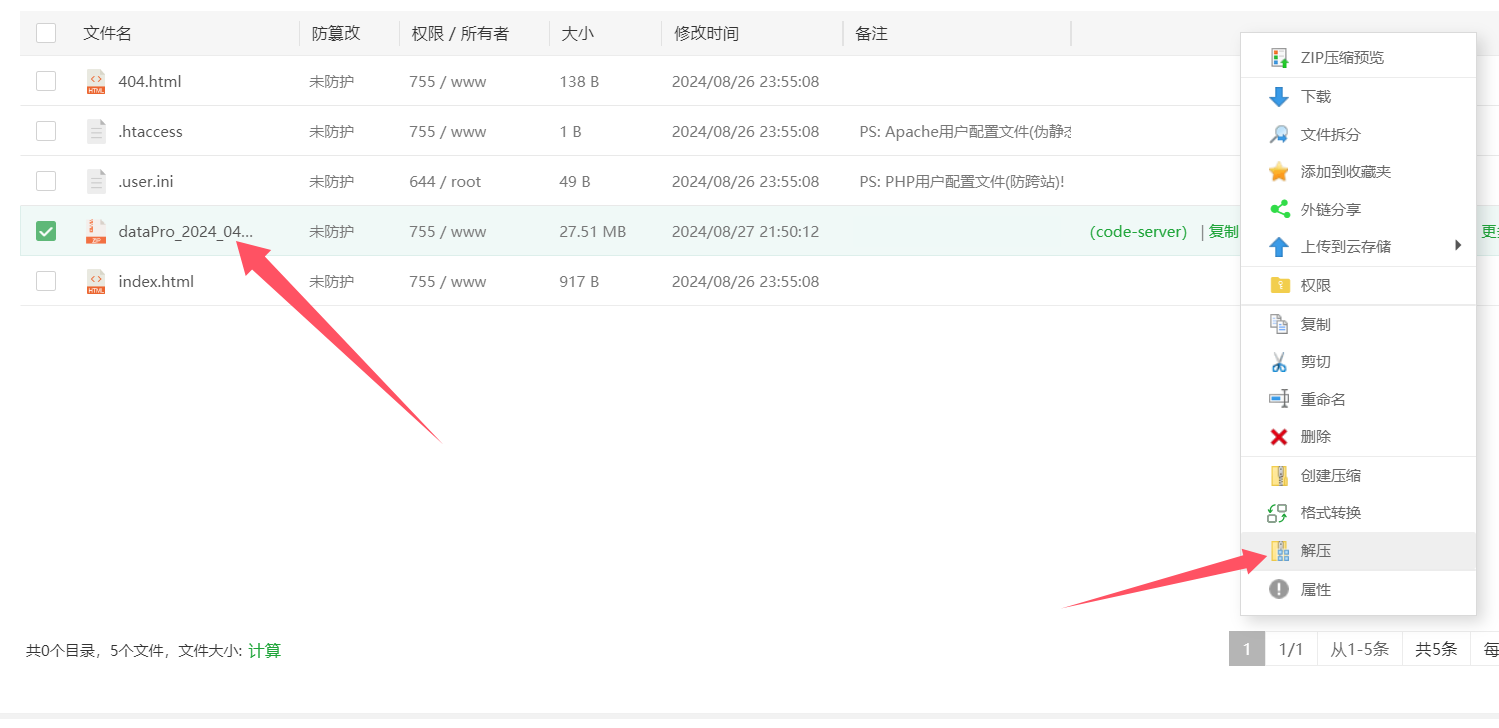
Task: Click the (code-server) link on zip row
Action: 1138,232
